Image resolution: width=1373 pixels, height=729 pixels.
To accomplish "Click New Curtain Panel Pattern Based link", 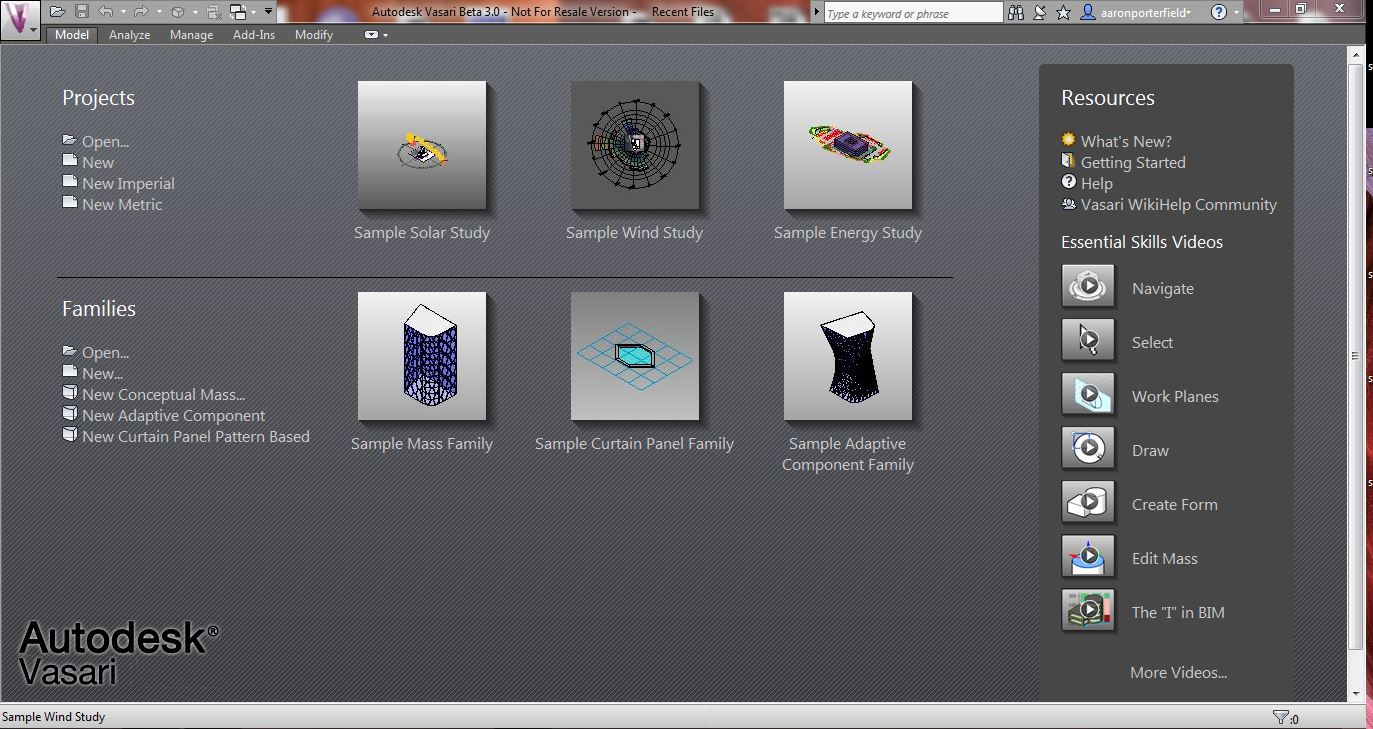I will 196,437.
